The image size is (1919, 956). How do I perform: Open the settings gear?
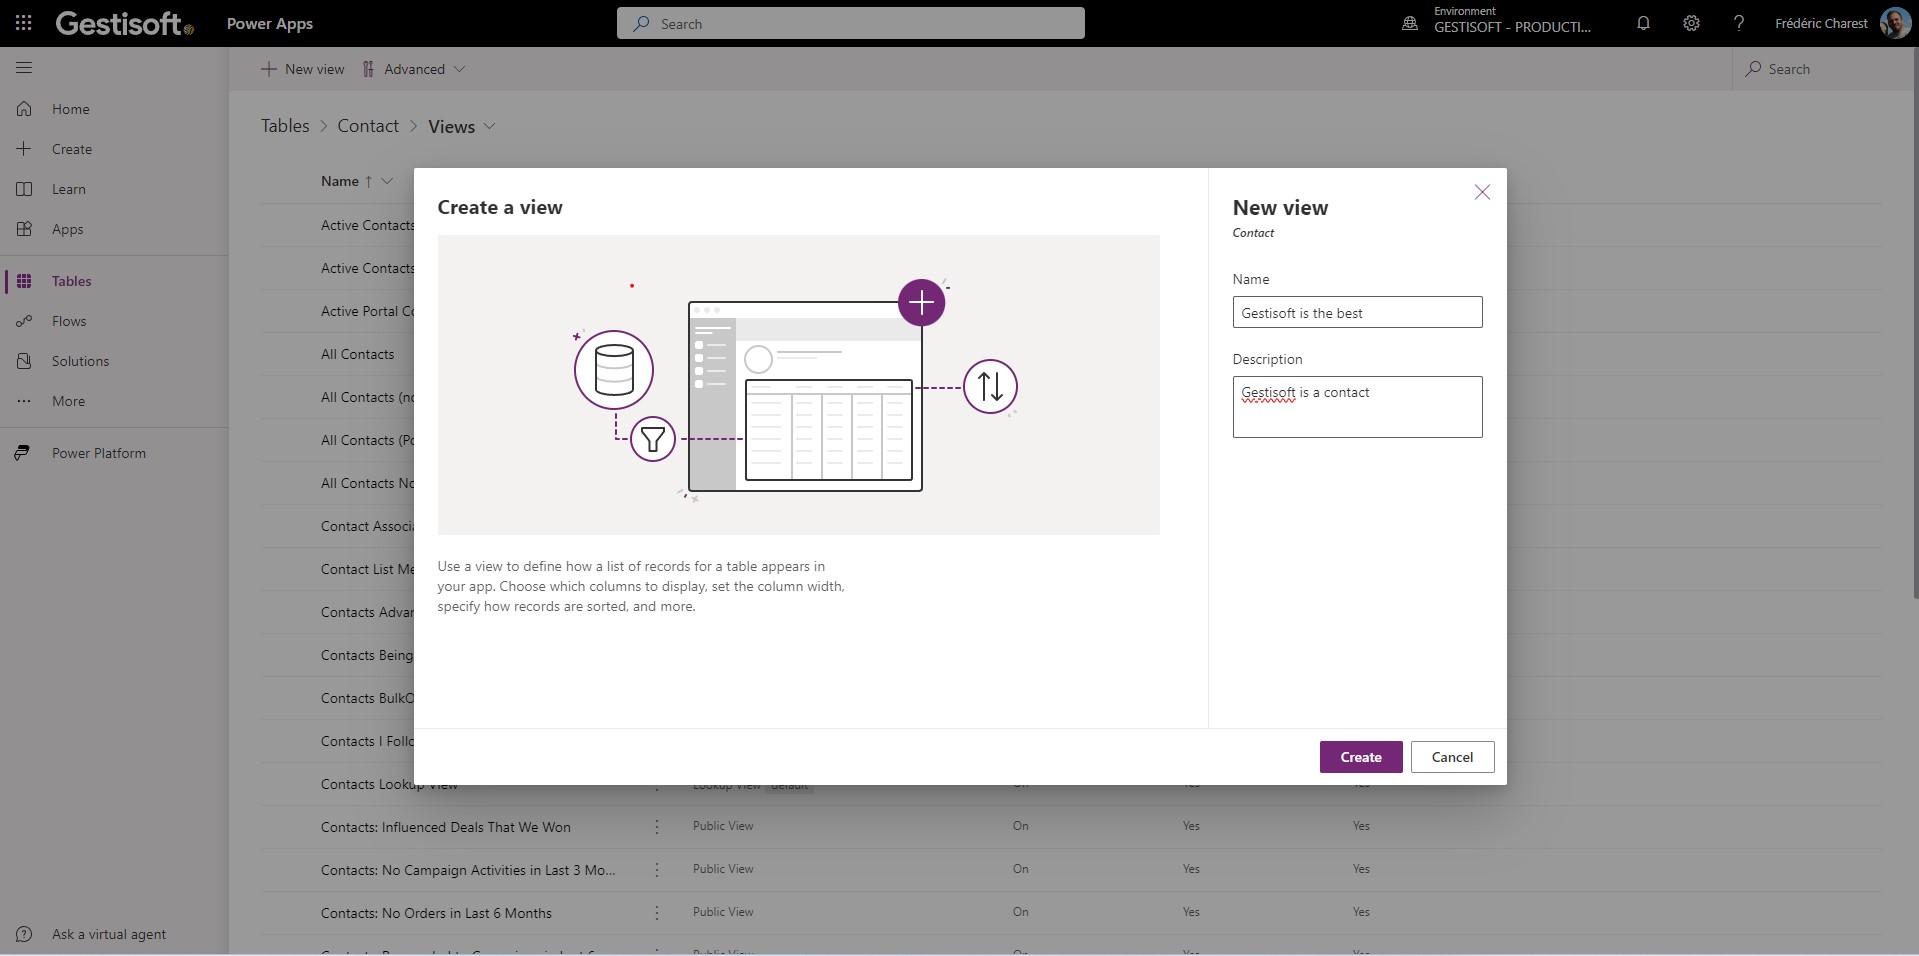tap(1691, 23)
